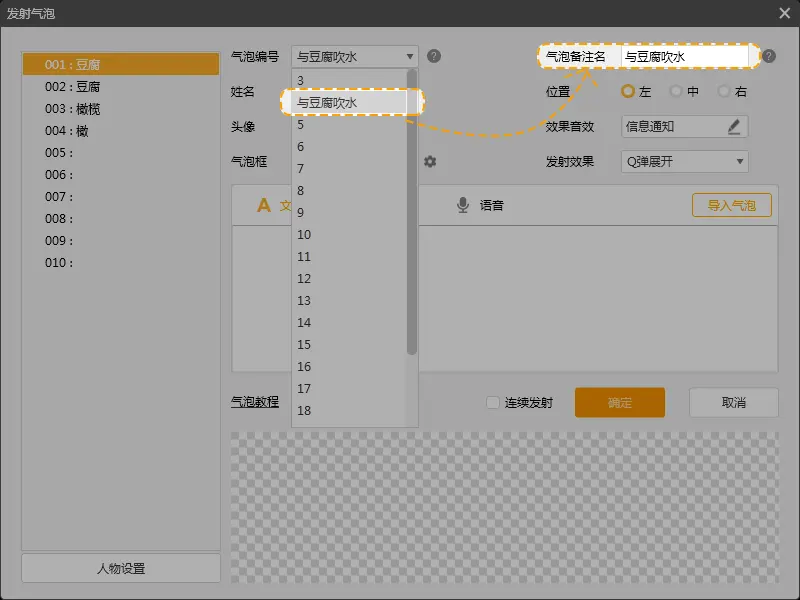Collapse the 气泡编号 dropdown
Screen dimensions: 800x600
pyautogui.click(x=409, y=56)
